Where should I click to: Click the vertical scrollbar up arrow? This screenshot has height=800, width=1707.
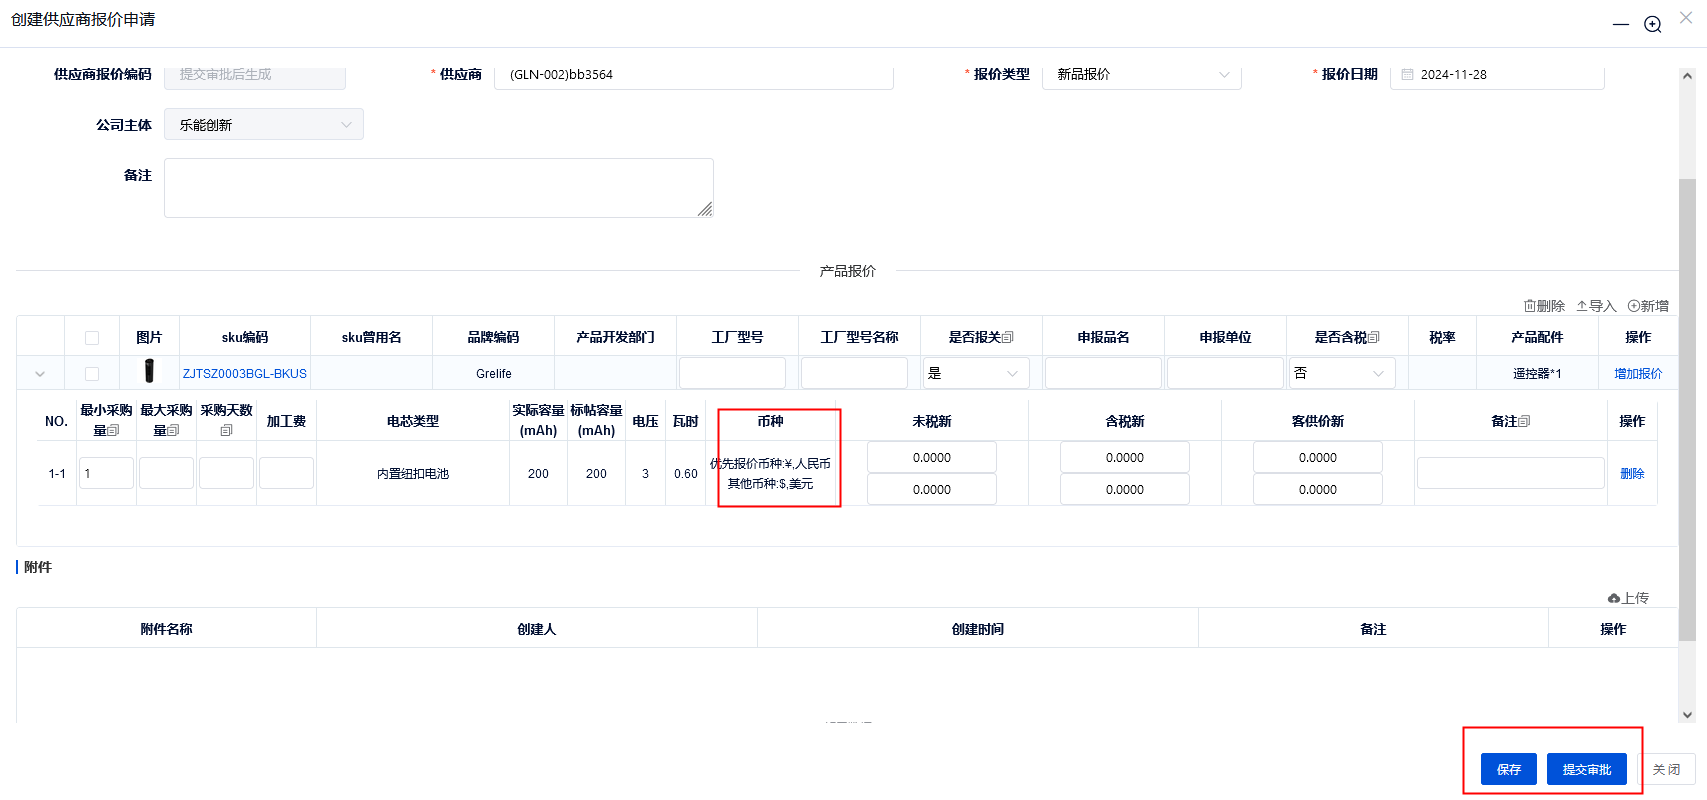tap(1687, 75)
